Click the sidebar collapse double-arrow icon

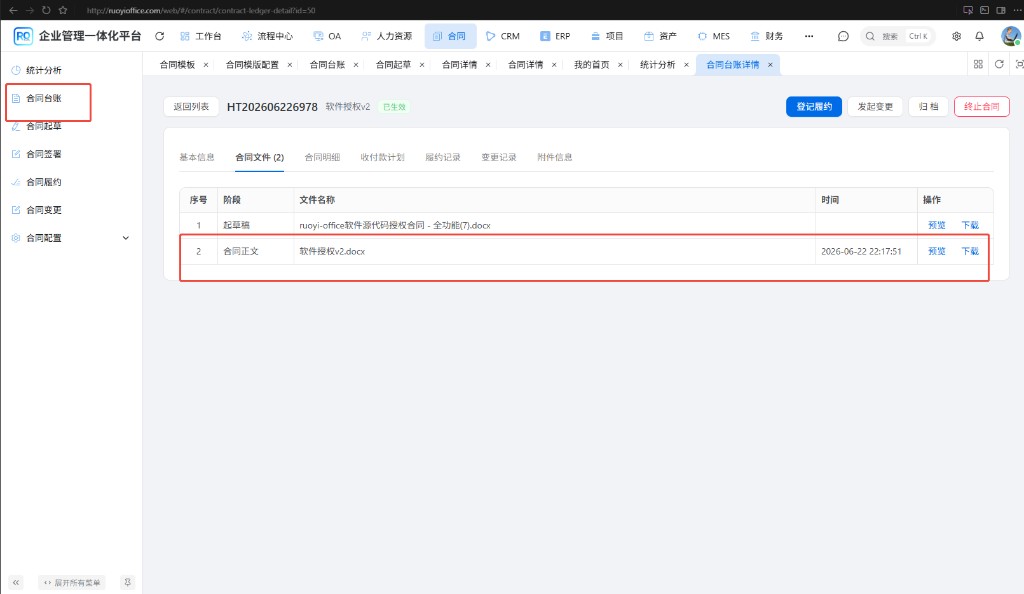(x=16, y=582)
